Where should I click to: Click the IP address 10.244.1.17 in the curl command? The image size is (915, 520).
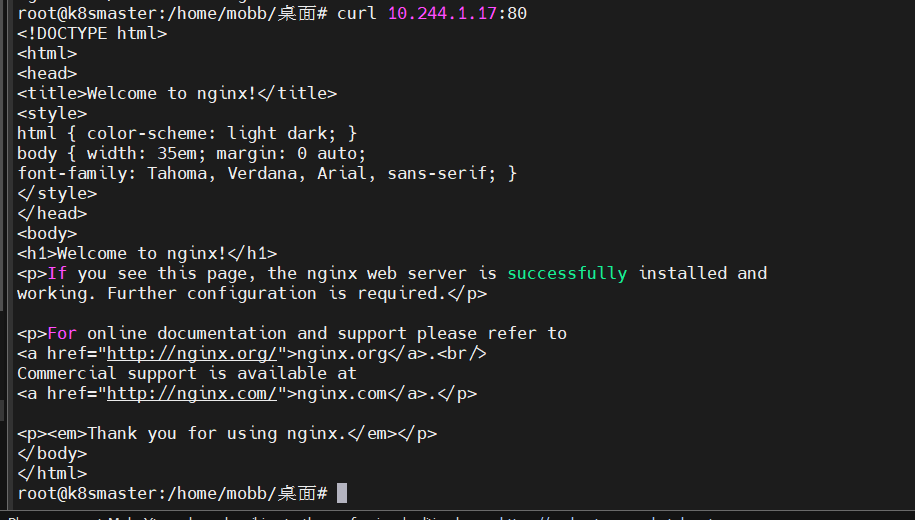coord(442,13)
